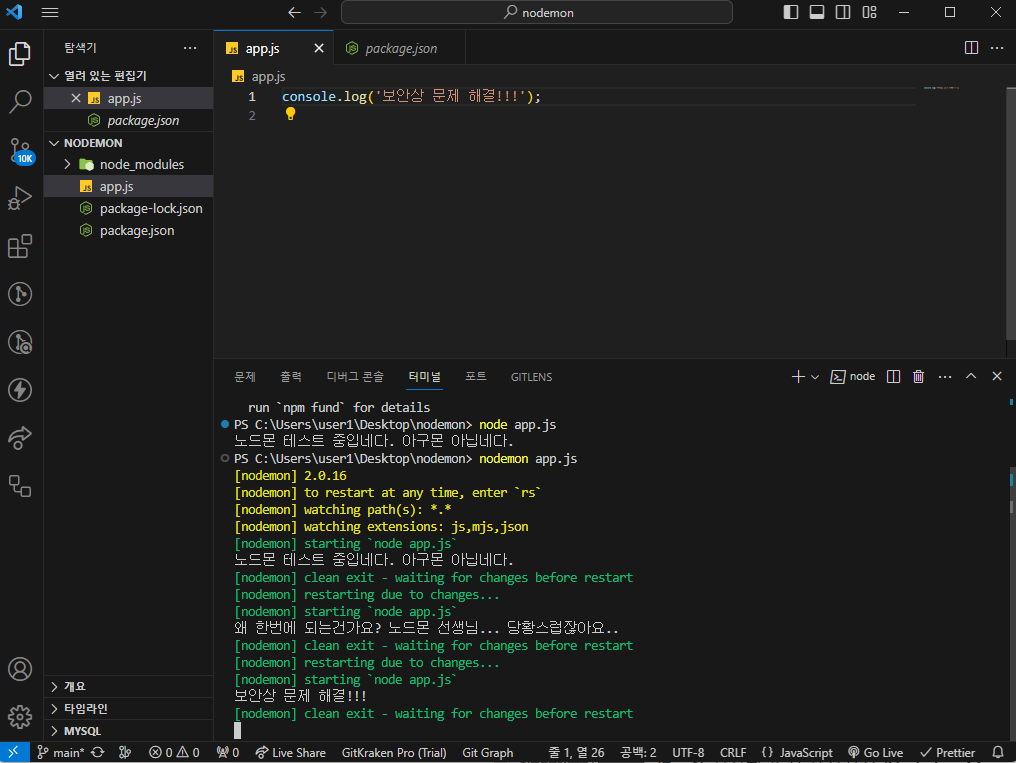Switch to the 문제 panel tab
This screenshot has height=763, width=1016.
coord(245,377)
